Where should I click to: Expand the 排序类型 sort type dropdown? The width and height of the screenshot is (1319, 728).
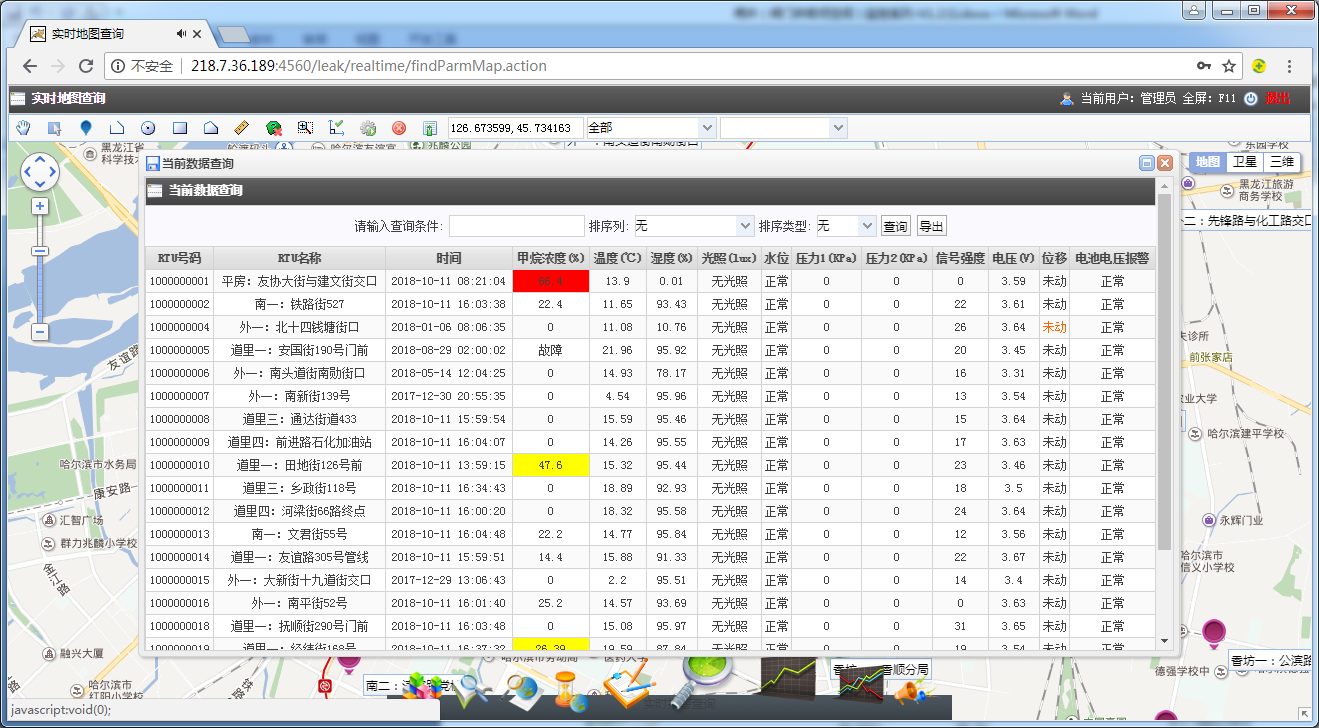pos(845,226)
